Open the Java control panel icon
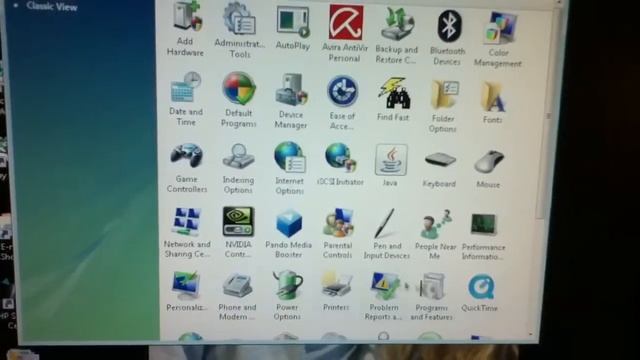This screenshot has height=360, width=640. pos(391,160)
